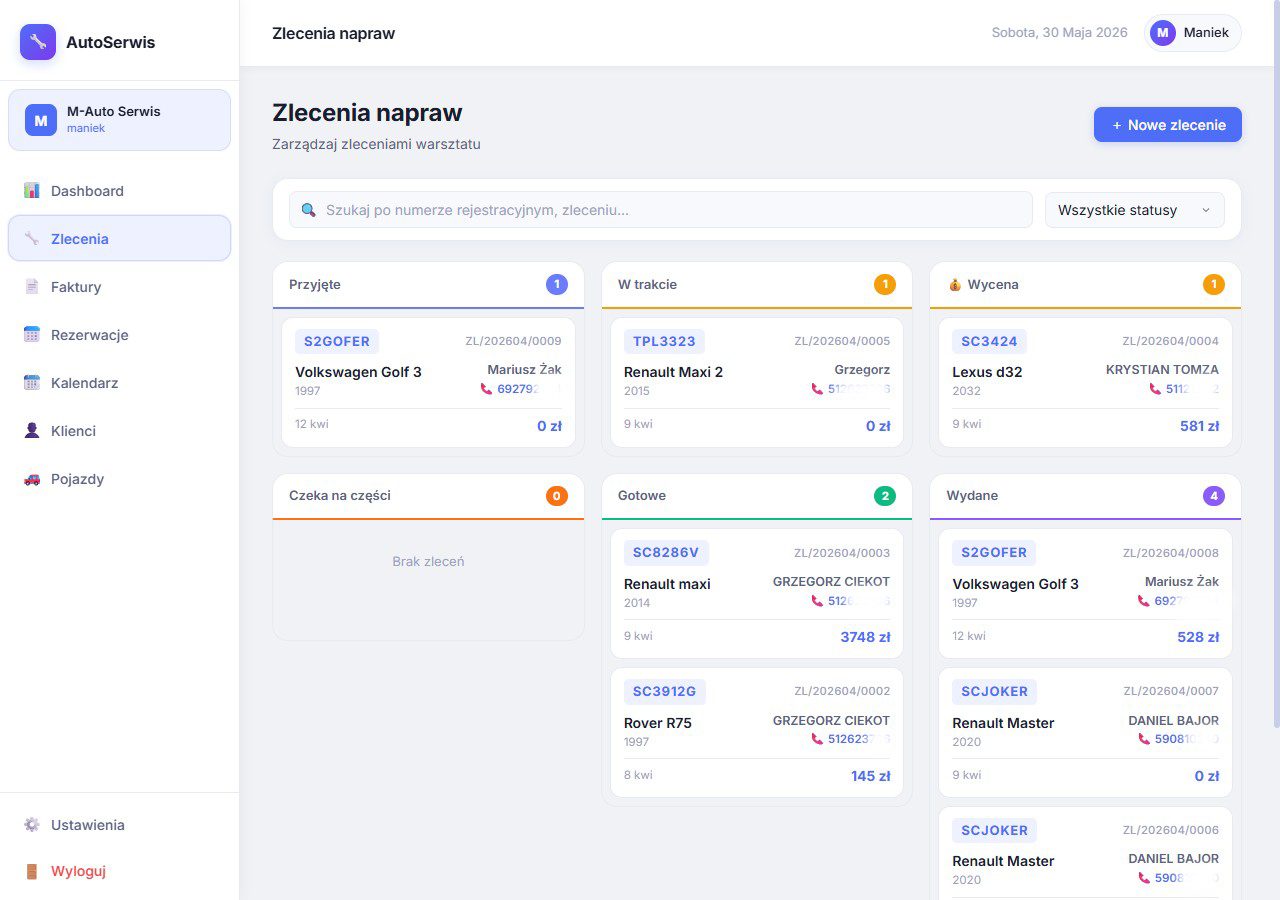Open the Rover R75 order card

pyautogui.click(x=757, y=733)
